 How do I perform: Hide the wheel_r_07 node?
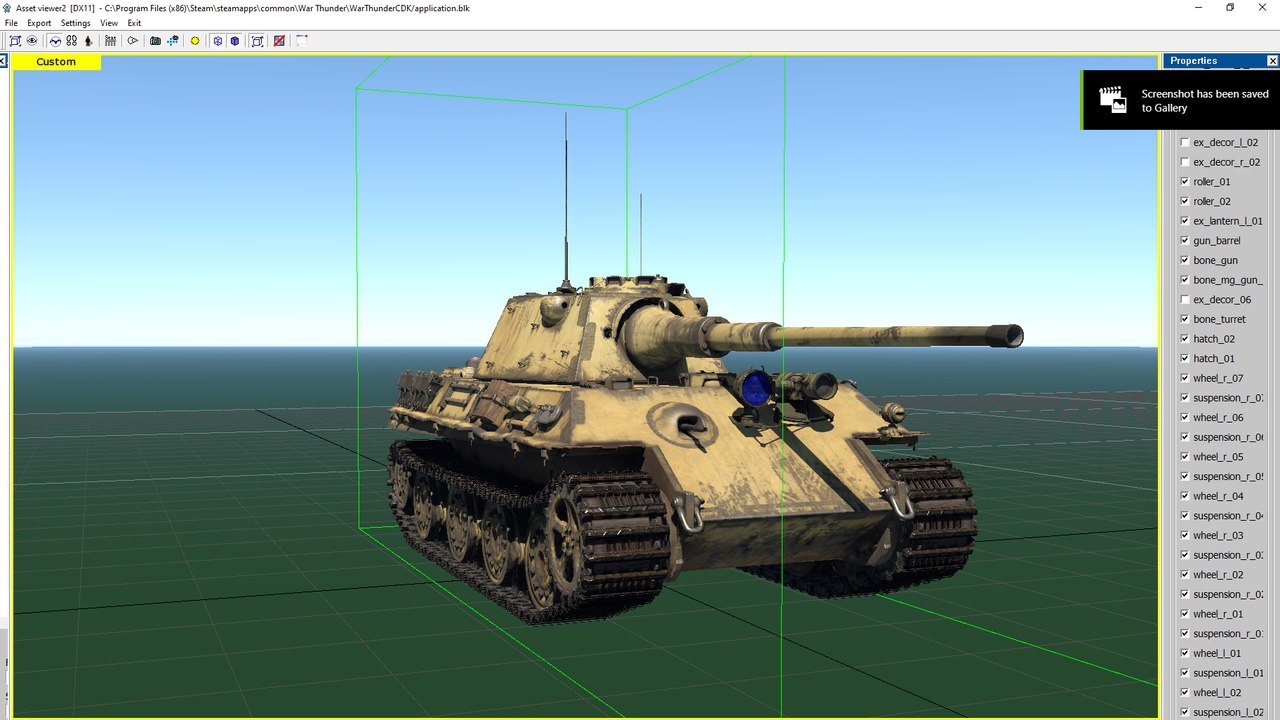(1185, 378)
